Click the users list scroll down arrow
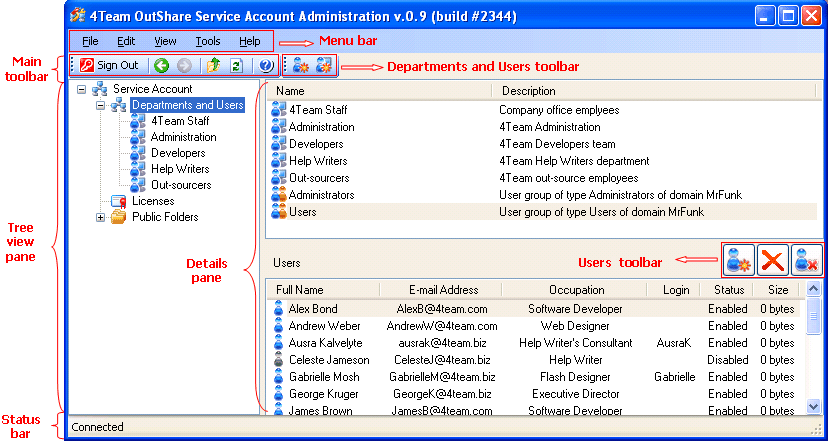 pyautogui.click(x=814, y=406)
